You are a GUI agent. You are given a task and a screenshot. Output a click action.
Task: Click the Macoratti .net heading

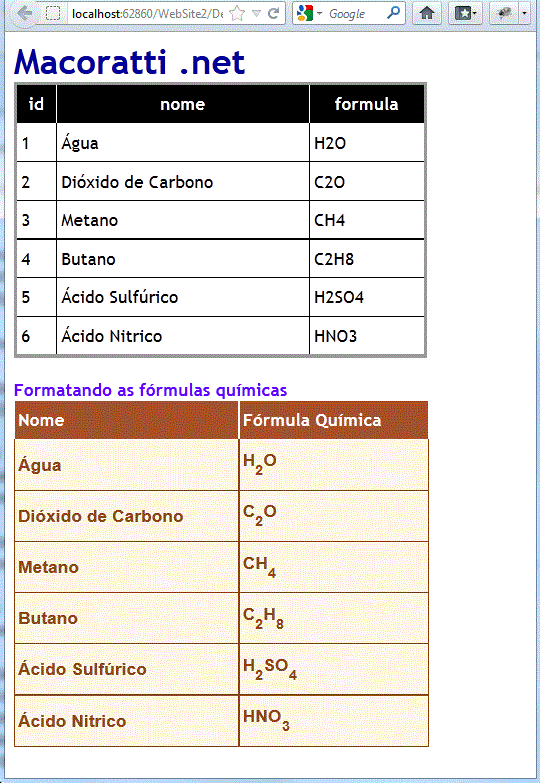pyautogui.click(x=130, y=62)
